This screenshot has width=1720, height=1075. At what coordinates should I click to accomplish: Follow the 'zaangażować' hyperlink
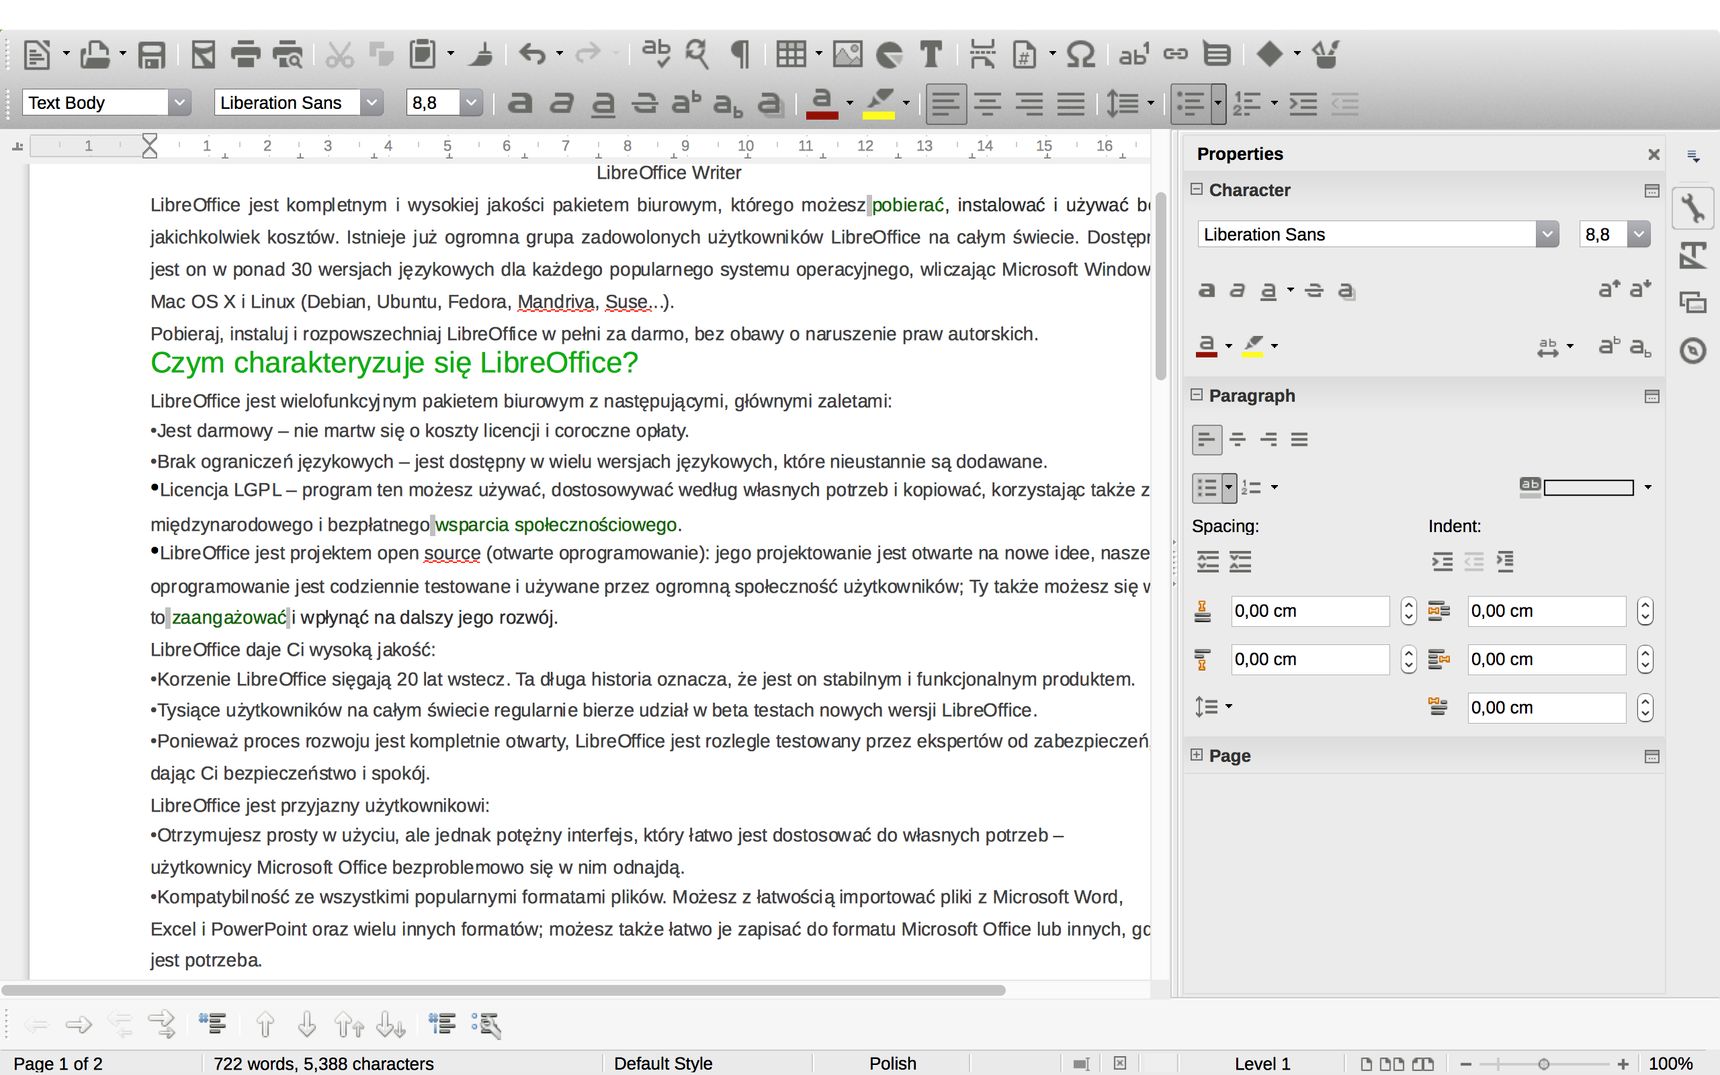(229, 617)
